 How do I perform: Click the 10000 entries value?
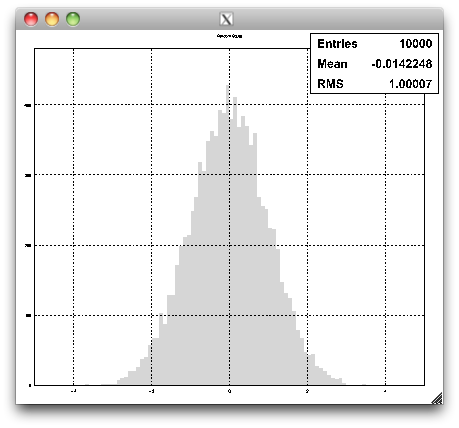tap(416, 44)
